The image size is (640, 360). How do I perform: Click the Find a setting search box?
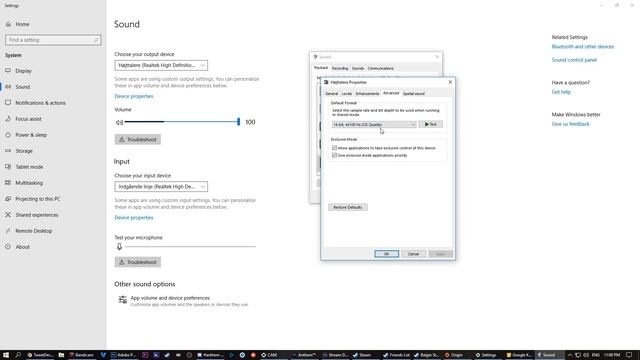click(x=53, y=40)
